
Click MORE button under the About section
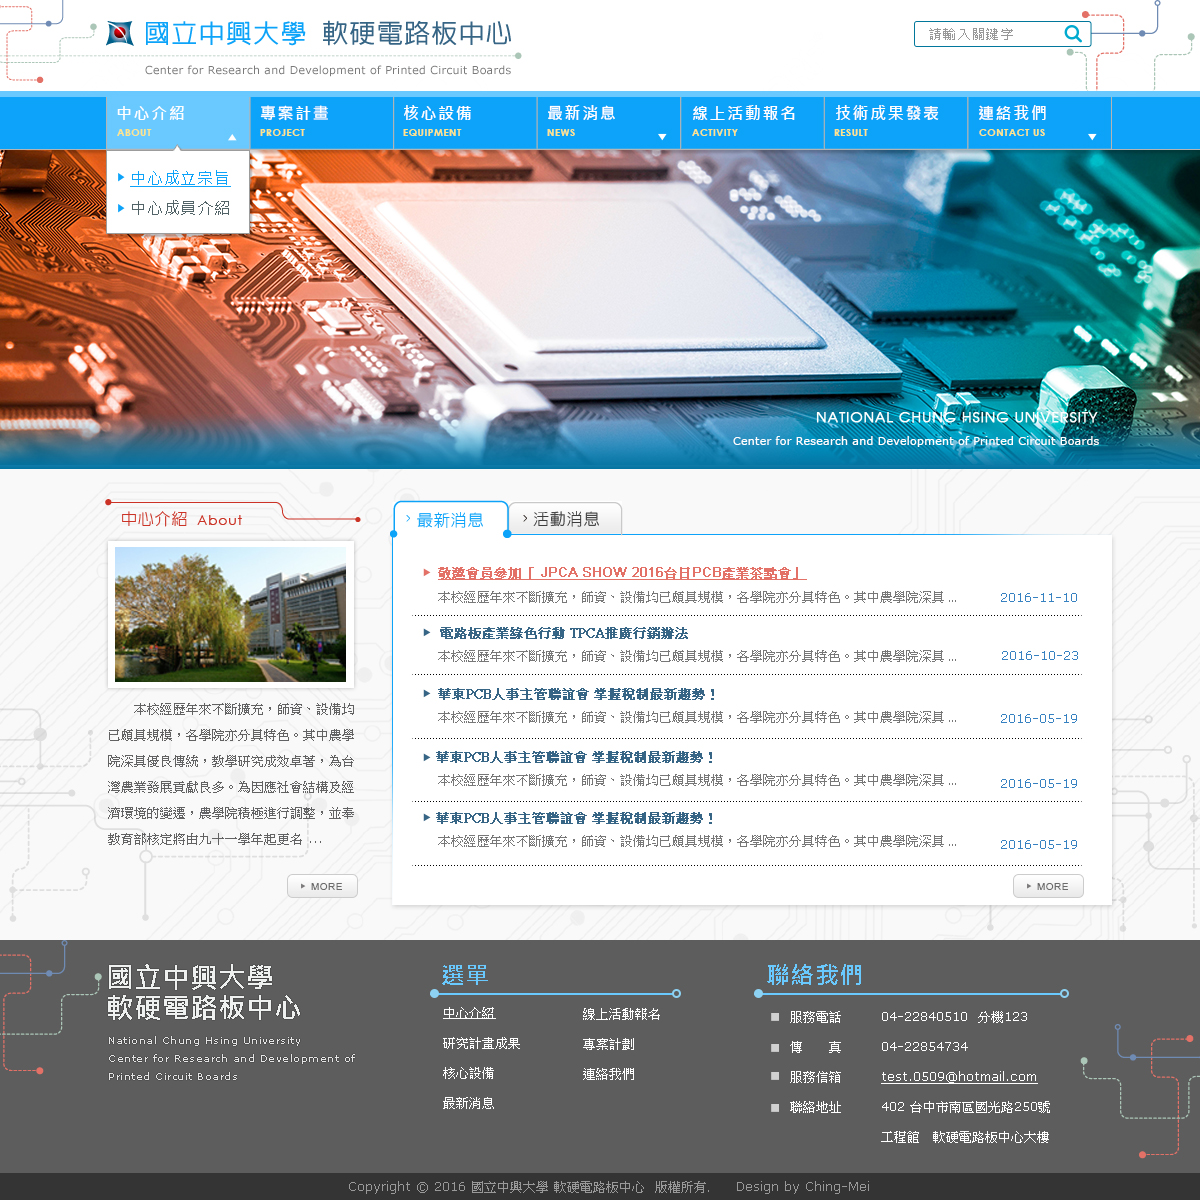[322, 886]
